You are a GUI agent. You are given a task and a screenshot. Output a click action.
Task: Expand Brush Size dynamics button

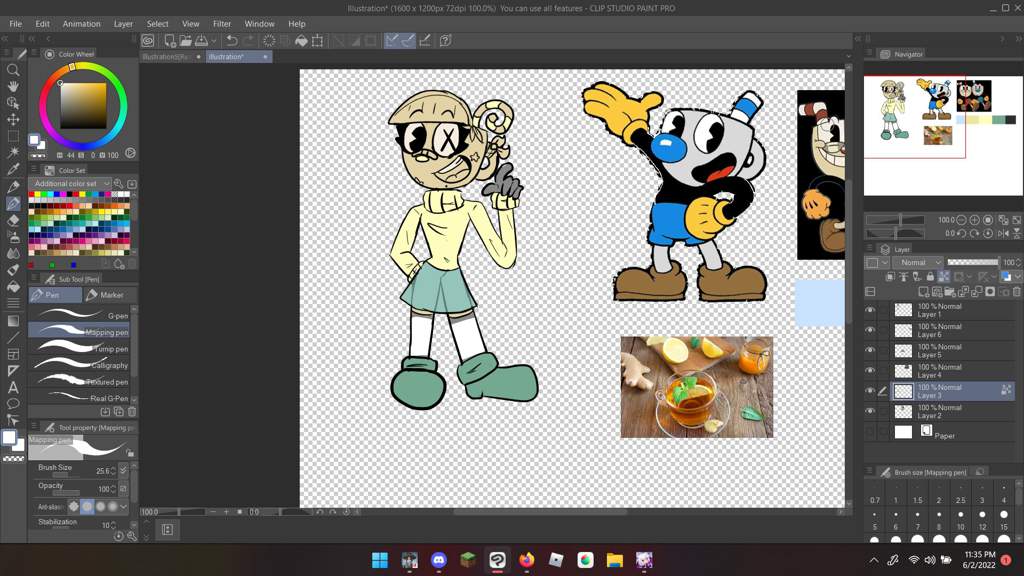click(123, 470)
